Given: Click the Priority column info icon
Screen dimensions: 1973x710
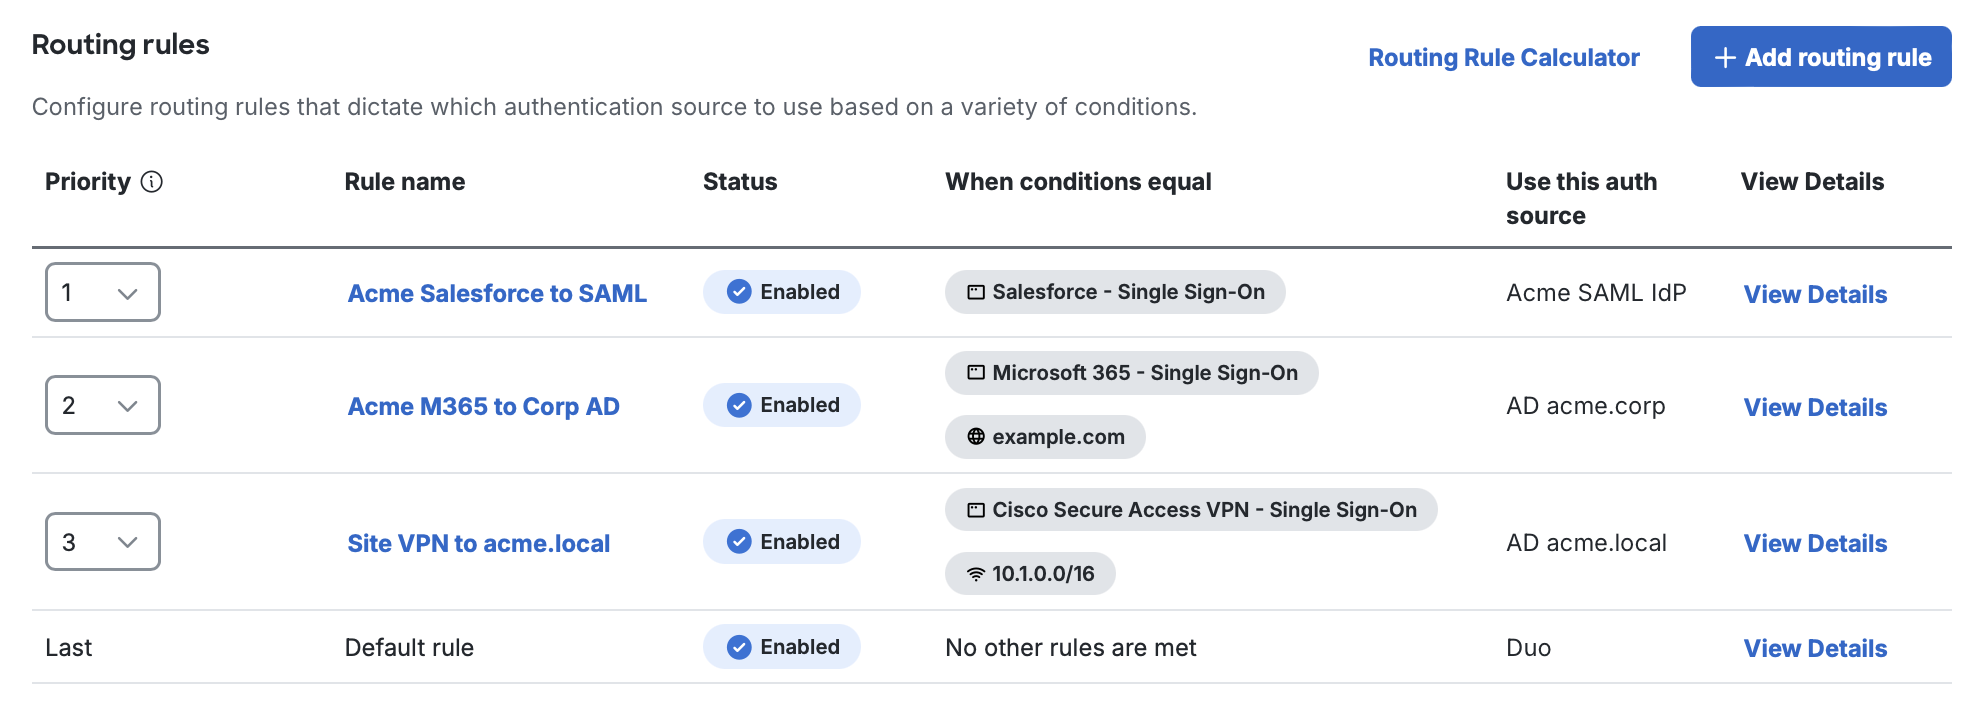Looking at the screenshot, I should tap(152, 181).
